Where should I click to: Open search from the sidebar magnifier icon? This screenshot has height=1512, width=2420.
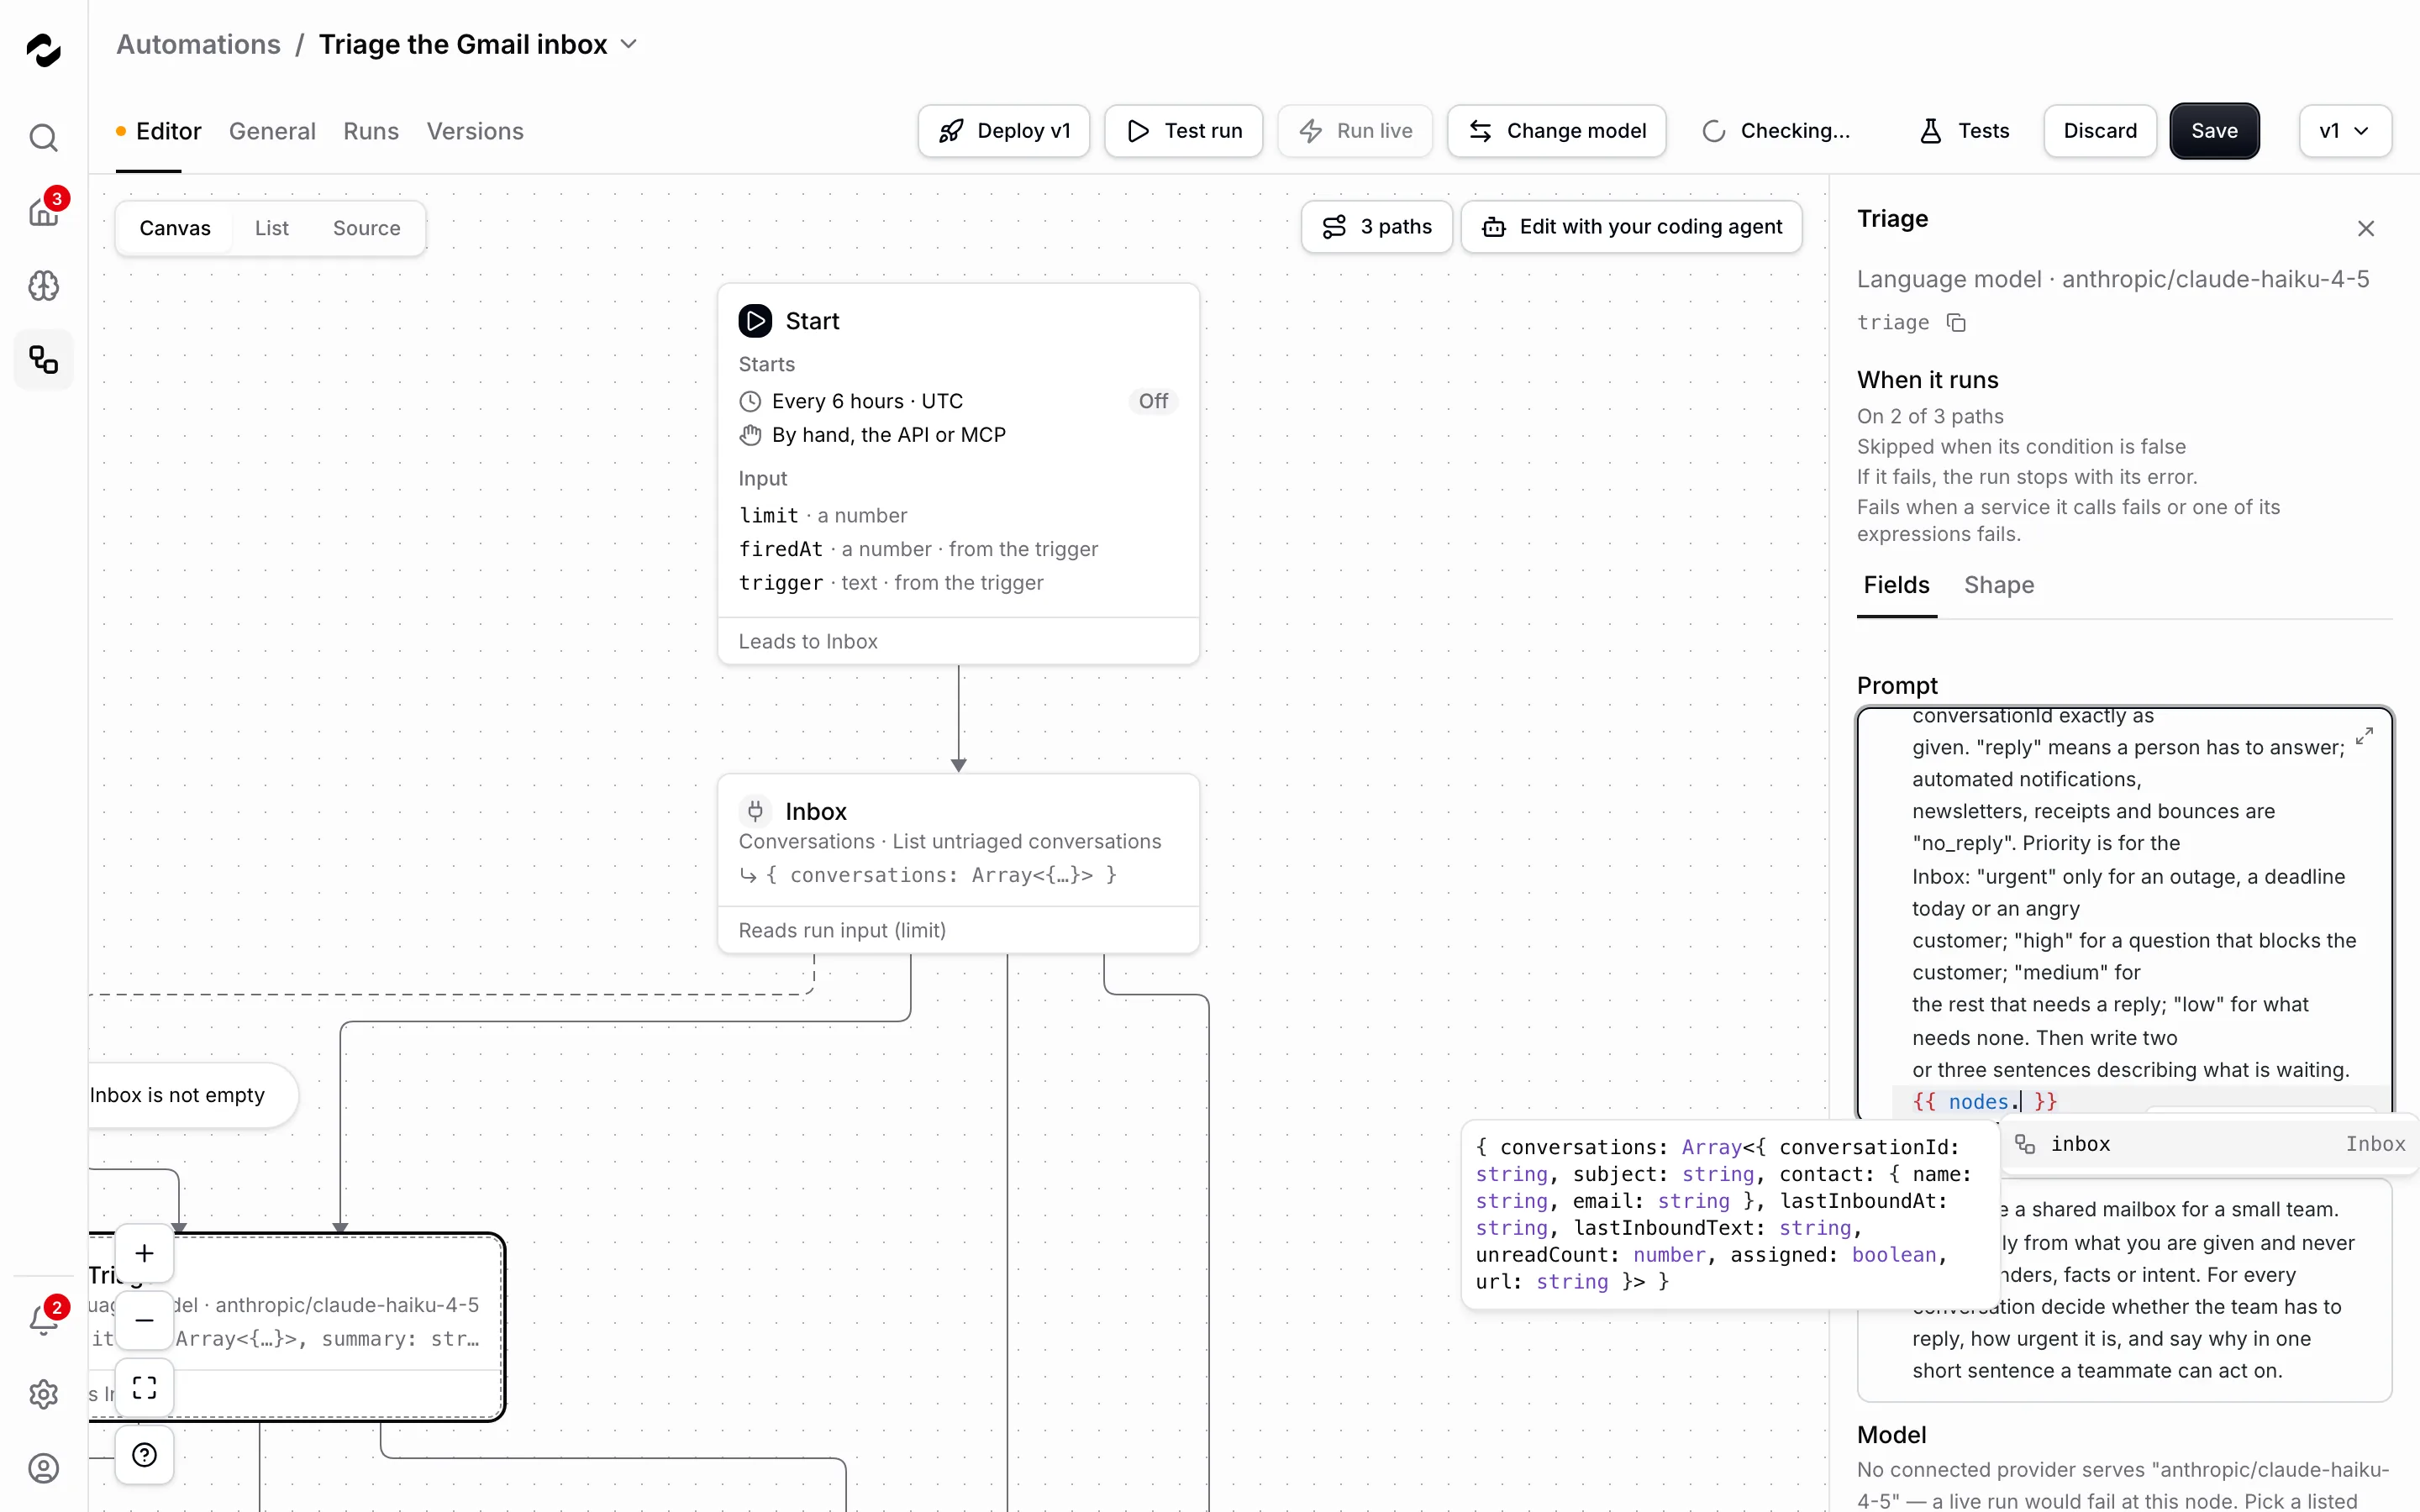[x=43, y=137]
